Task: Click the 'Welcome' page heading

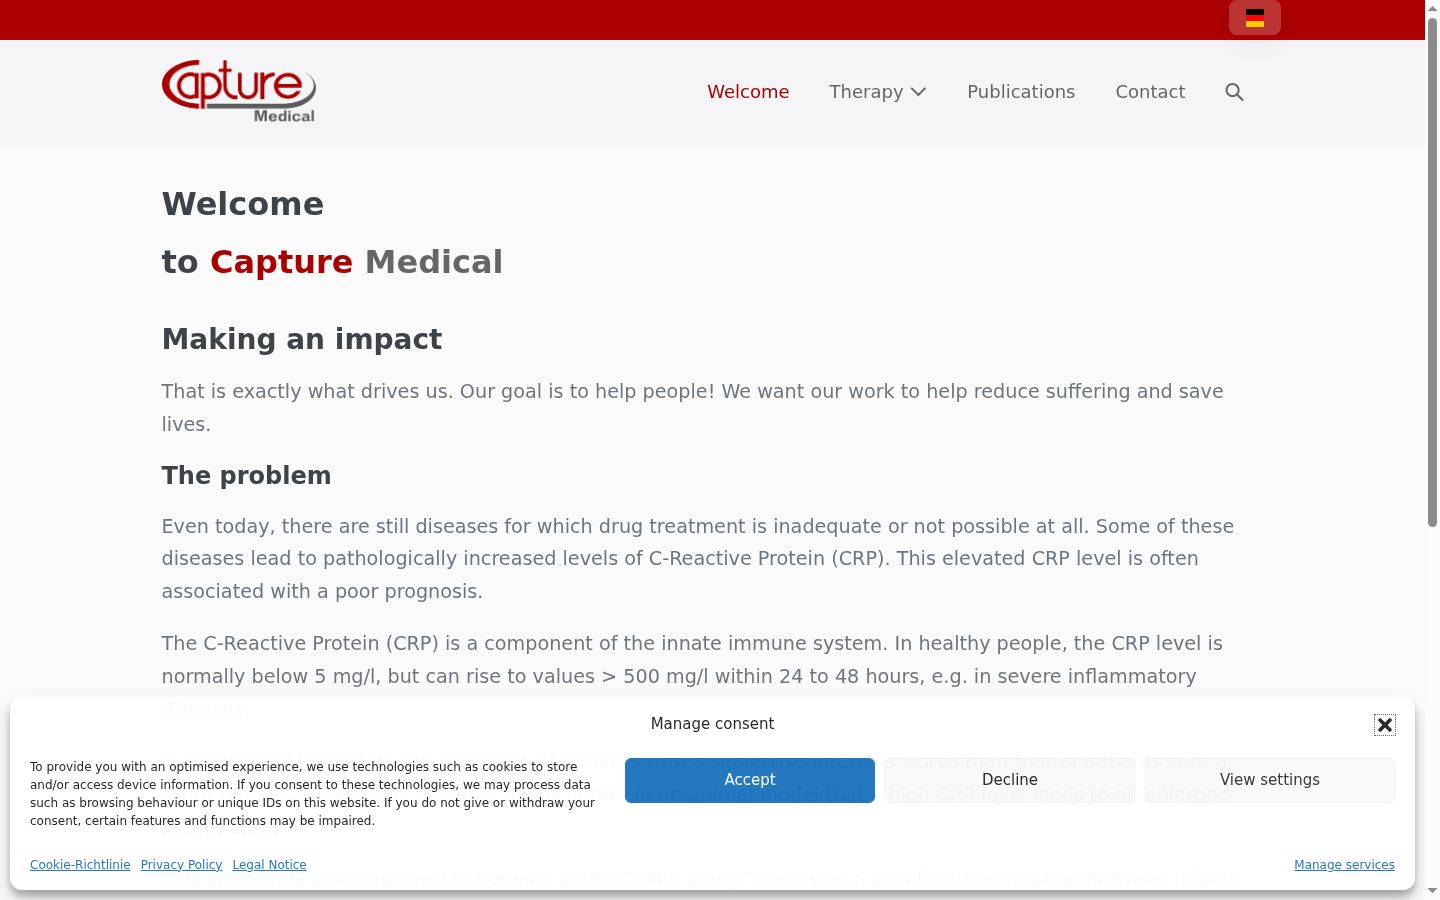Action: tap(243, 204)
